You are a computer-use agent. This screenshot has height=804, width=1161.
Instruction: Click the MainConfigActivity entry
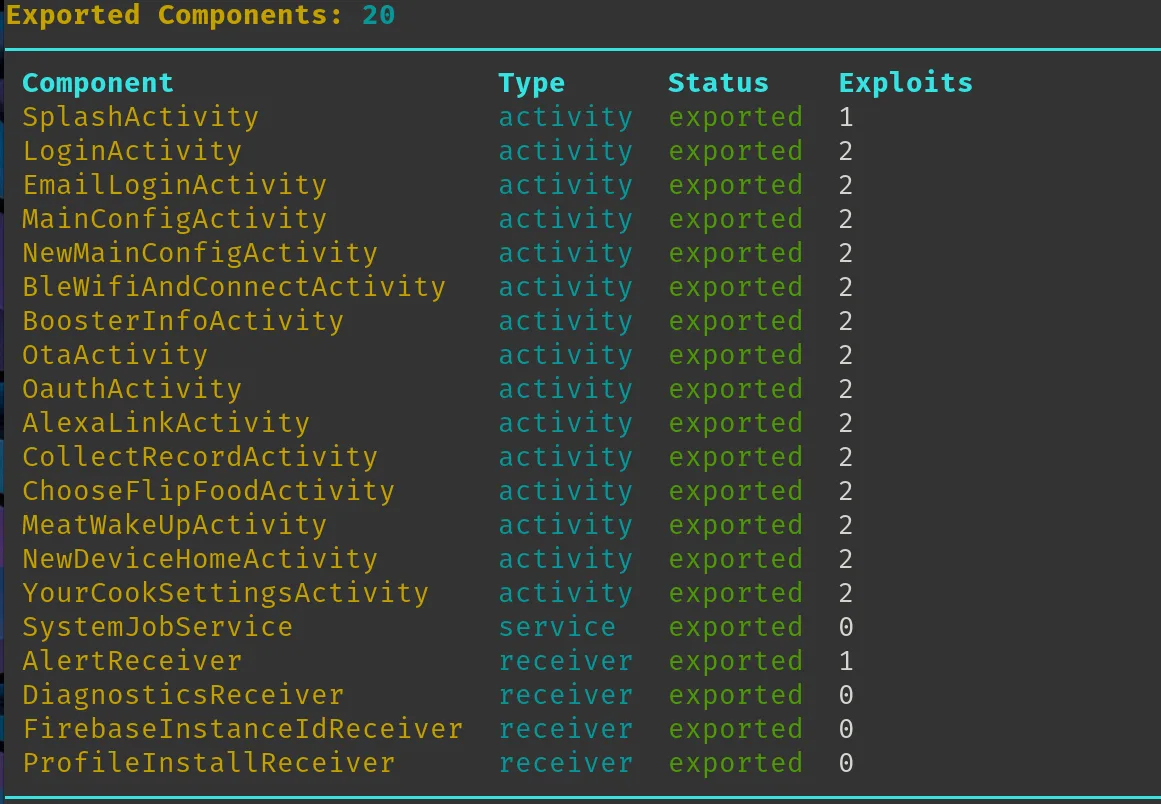coord(174,220)
